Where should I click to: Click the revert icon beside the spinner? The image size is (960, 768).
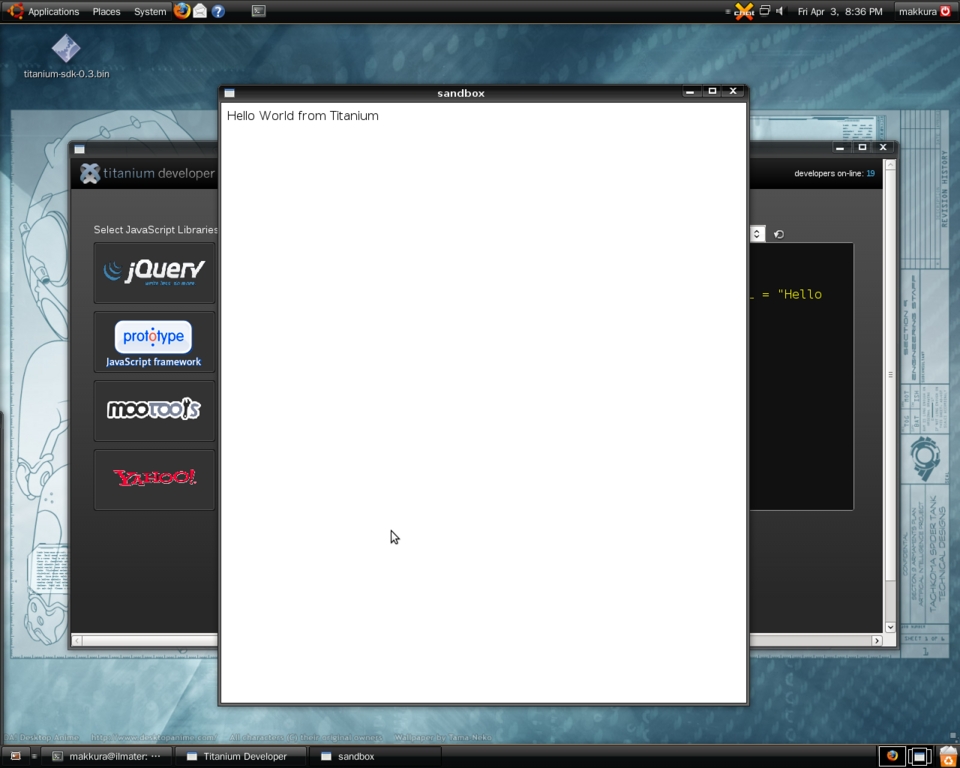(778, 233)
